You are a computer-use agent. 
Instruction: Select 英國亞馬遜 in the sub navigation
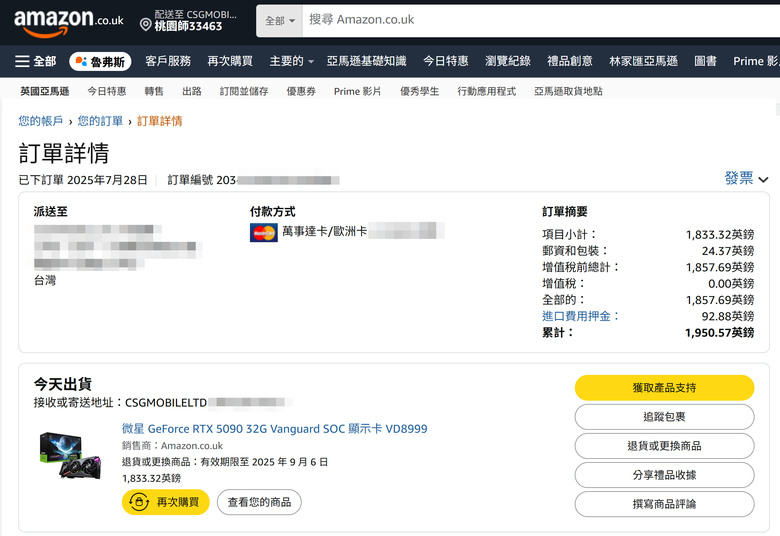pos(45,92)
